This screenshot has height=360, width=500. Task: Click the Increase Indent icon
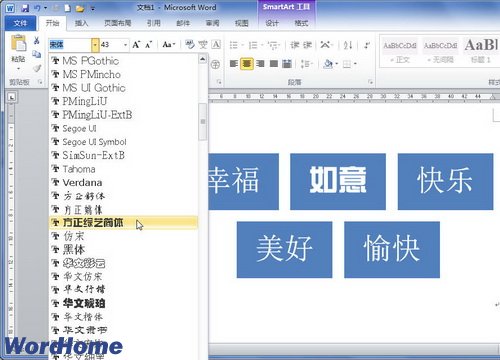point(307,45)
